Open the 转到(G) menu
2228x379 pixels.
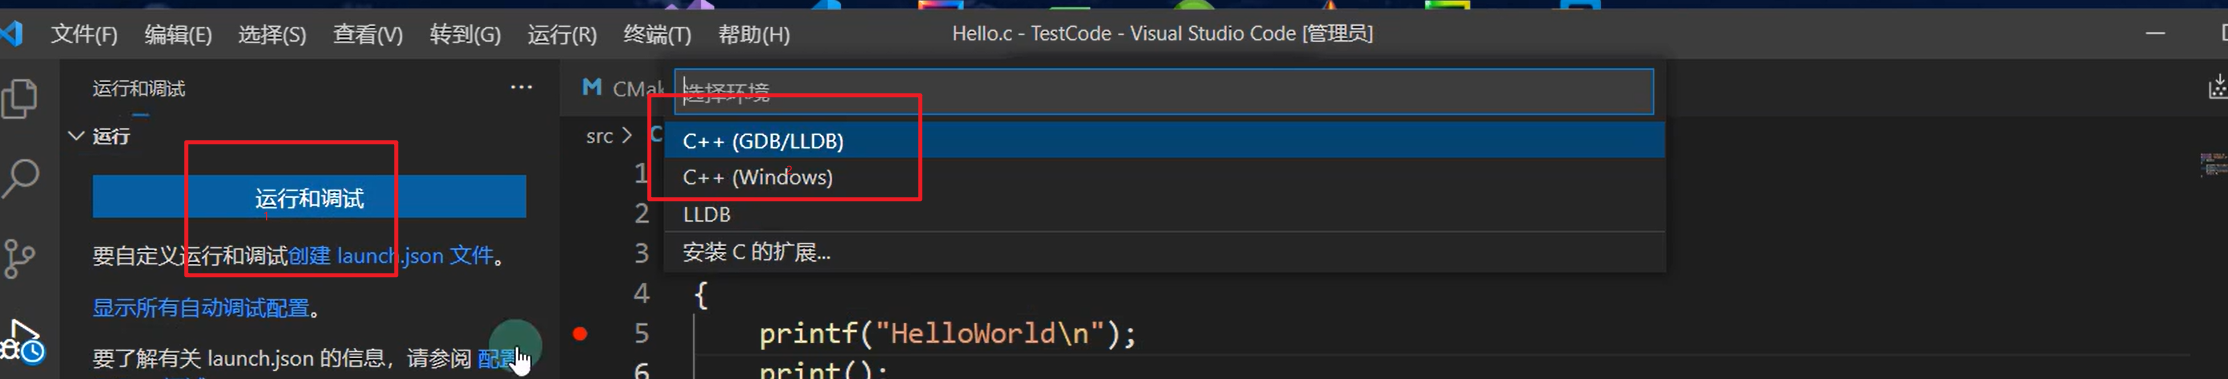[465, 34]
